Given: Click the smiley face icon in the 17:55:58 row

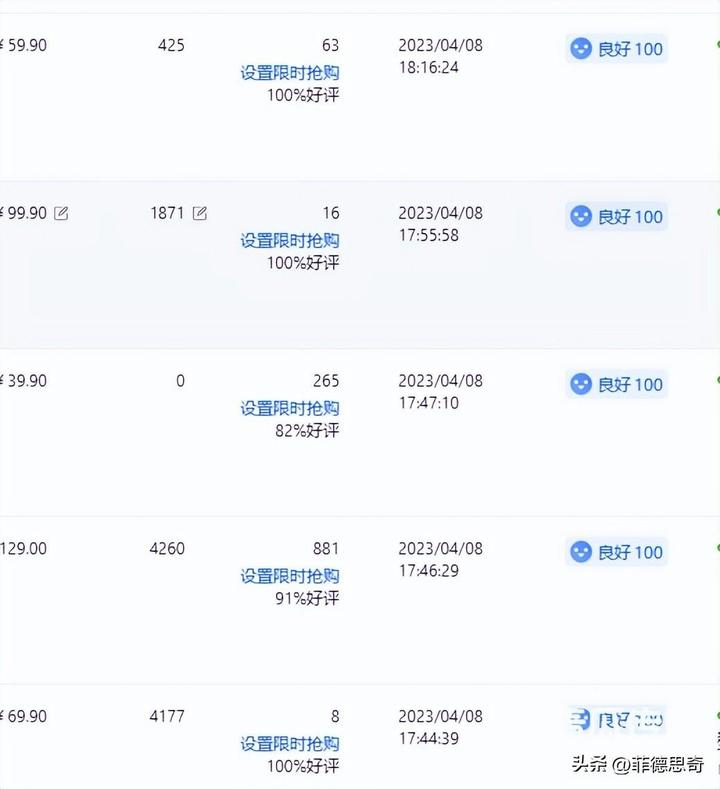Looking at the screenshot, I should 581,216.
